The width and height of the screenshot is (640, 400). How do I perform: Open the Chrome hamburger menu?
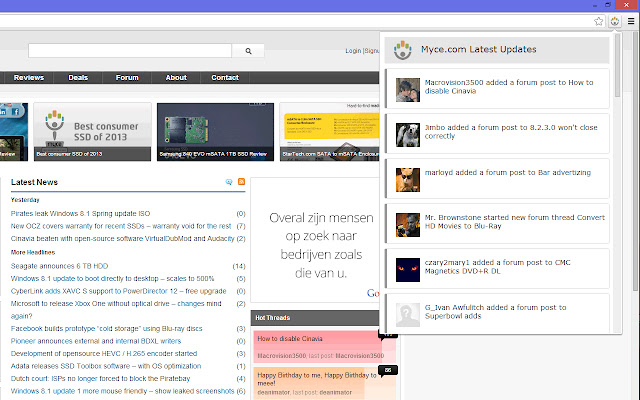[x=631, y=21]
